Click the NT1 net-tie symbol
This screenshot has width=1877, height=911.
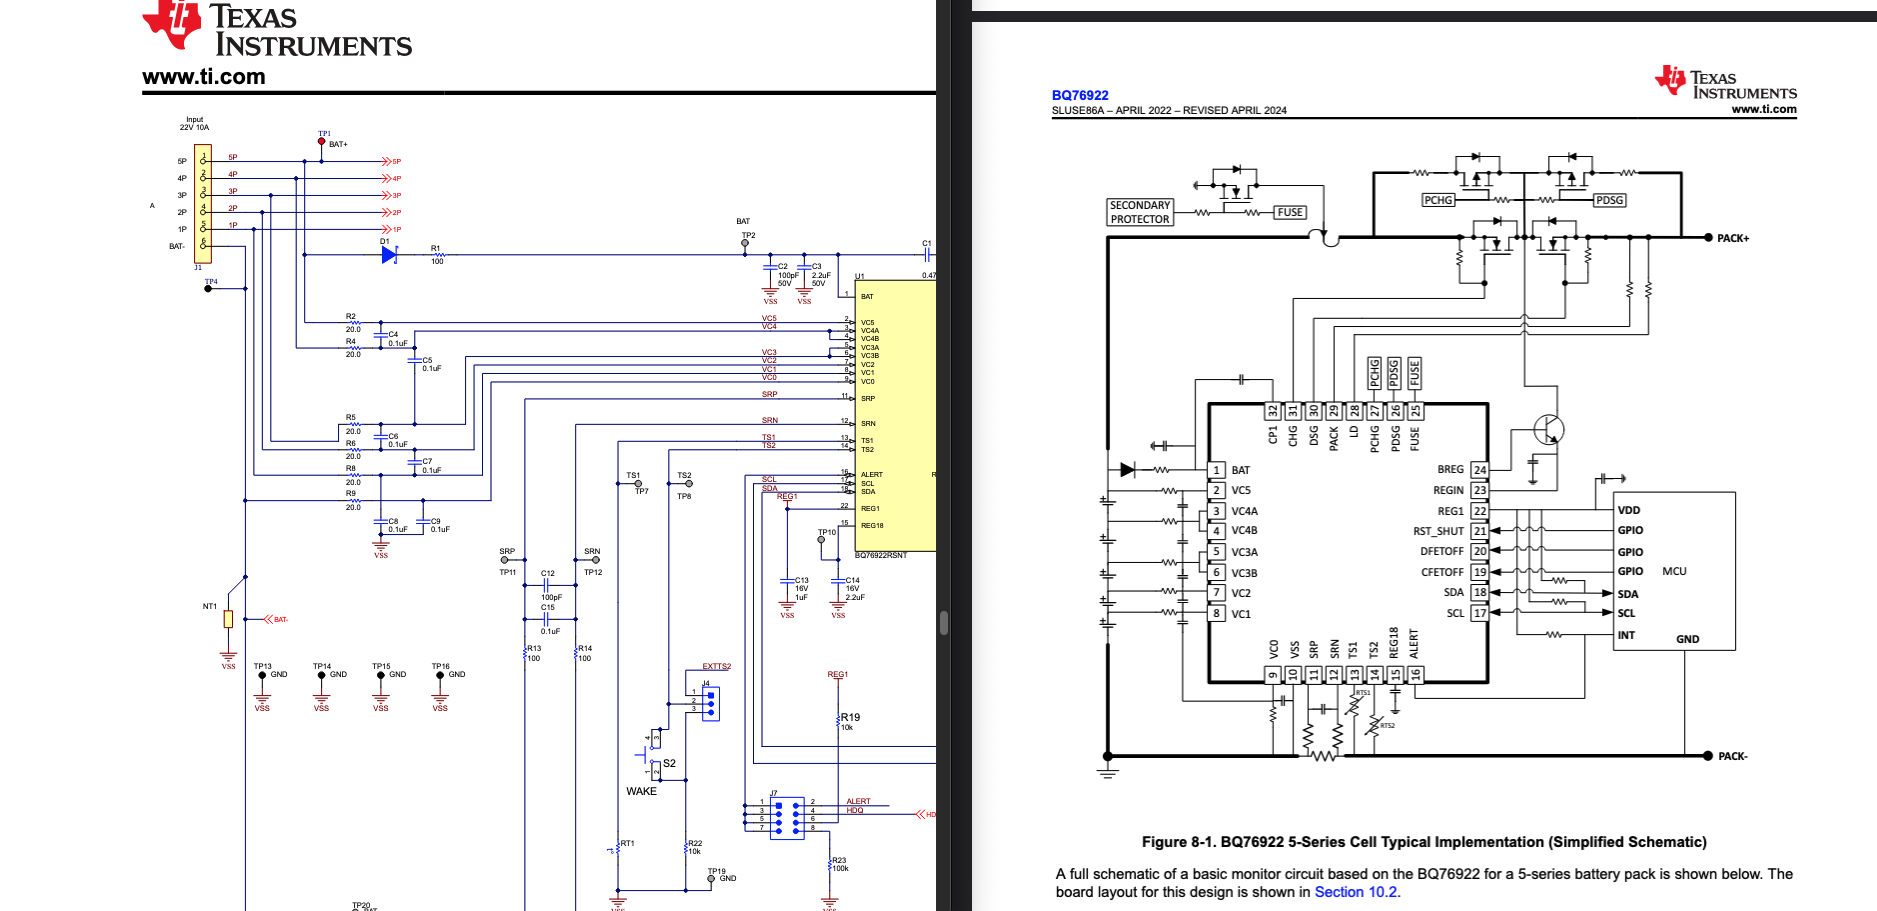pos(228,619)
